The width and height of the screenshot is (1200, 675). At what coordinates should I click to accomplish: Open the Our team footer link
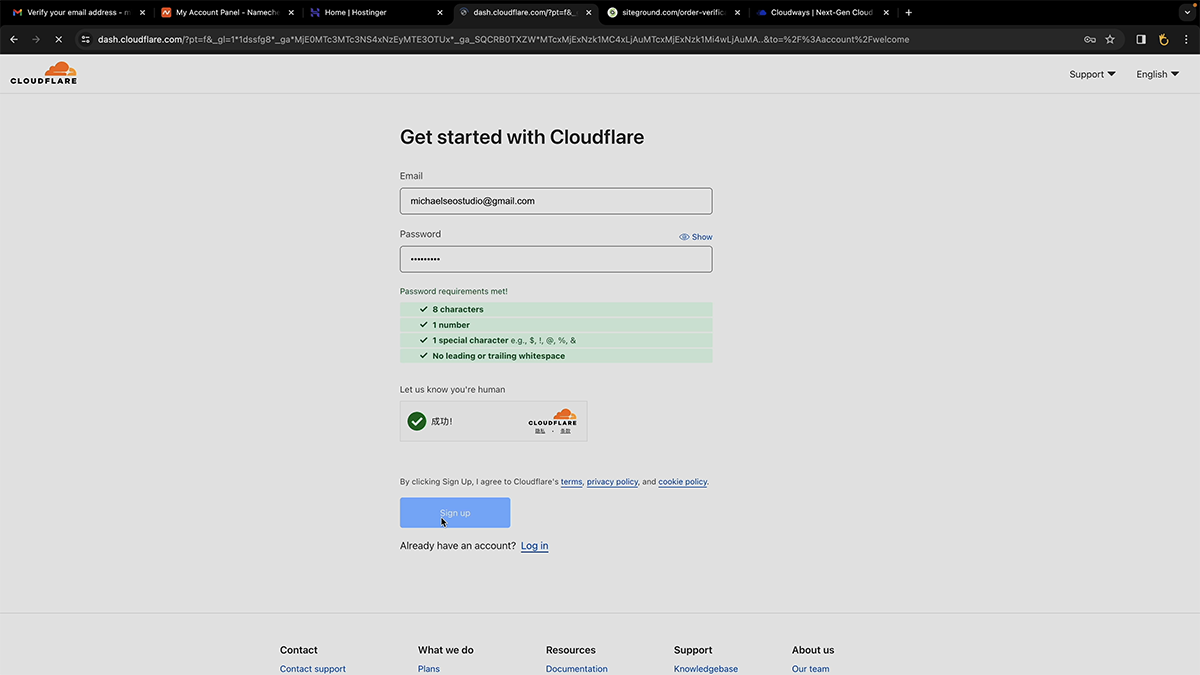point(811,669)
